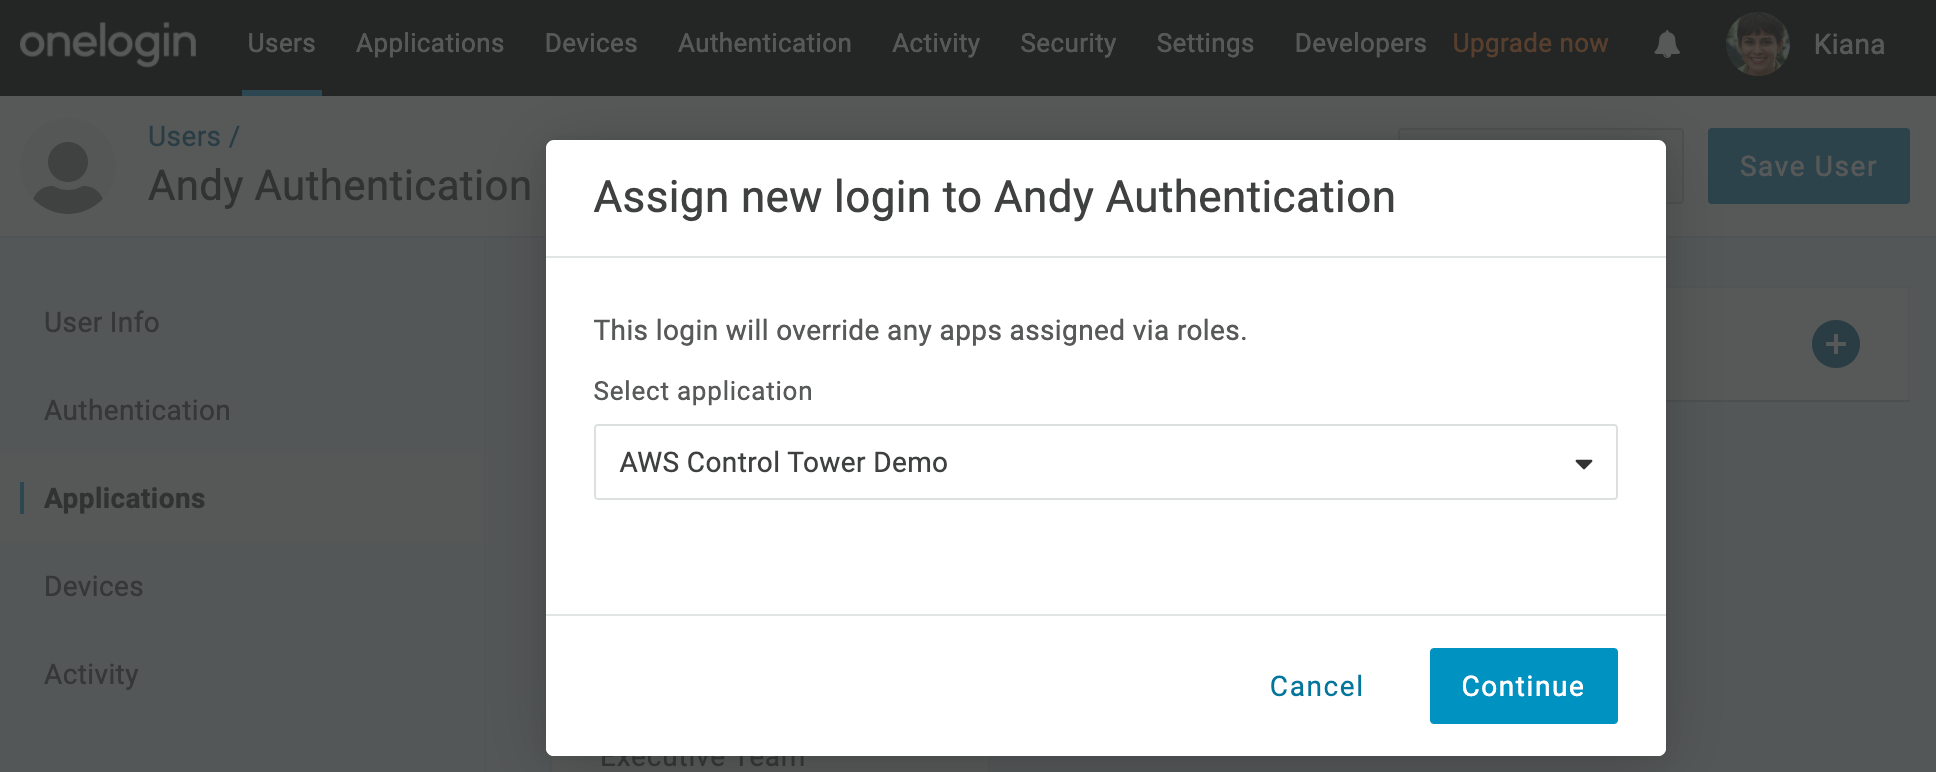Image resolution: width=1936 pixels, height=772 pixels.
Task: Select the Activity sidebar tab
Action: pyautogui.click(x=91, y=674)
